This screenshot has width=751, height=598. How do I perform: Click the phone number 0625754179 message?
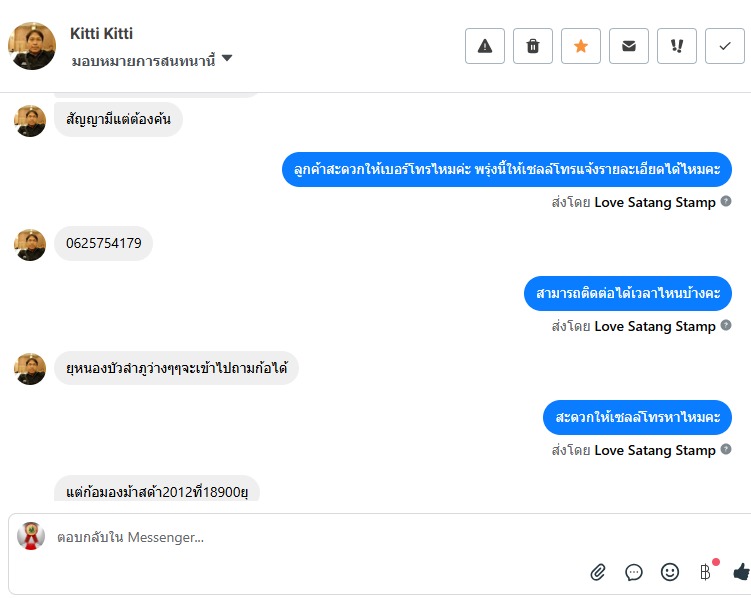103,243
